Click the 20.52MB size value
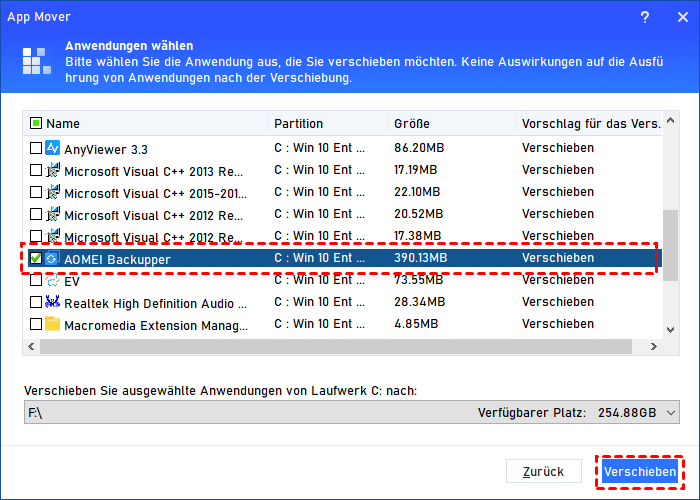This screenshot has width=700, height=500. (418, 213)
